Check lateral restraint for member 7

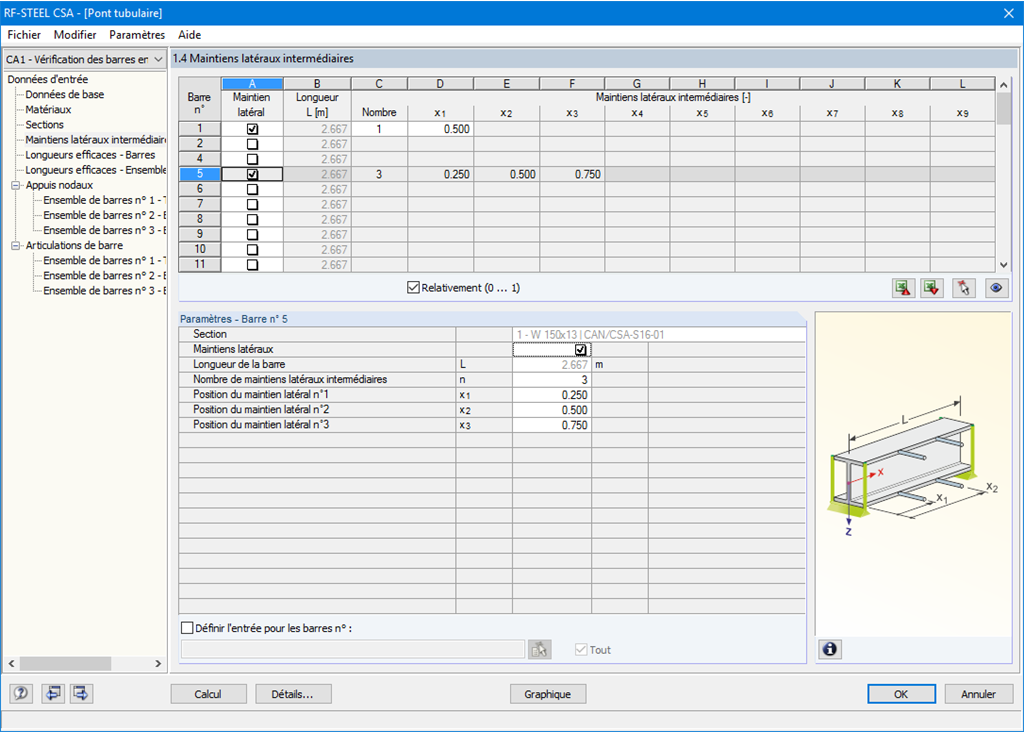(252, 204)
